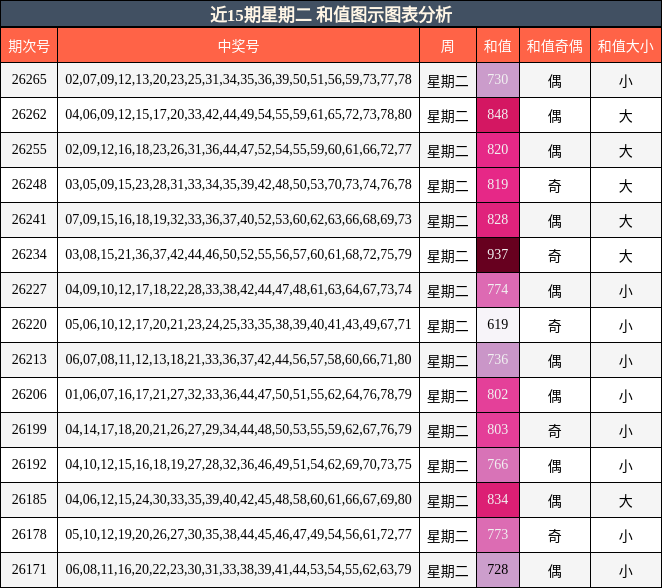The width and height of the screenshot is (662, 588).
Task: Click the sum value 819 cell
Action: [498, 185]
